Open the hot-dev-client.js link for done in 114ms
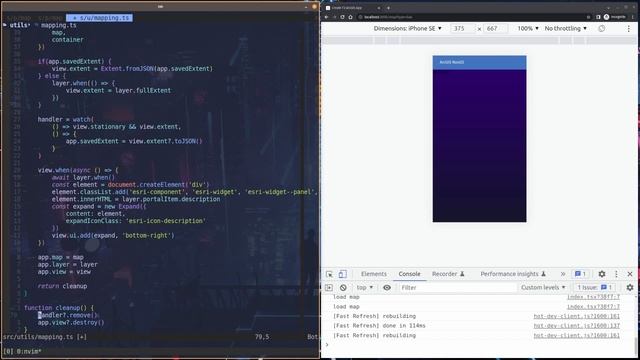This screenshot has height=360, width=640. coord(576,326)
